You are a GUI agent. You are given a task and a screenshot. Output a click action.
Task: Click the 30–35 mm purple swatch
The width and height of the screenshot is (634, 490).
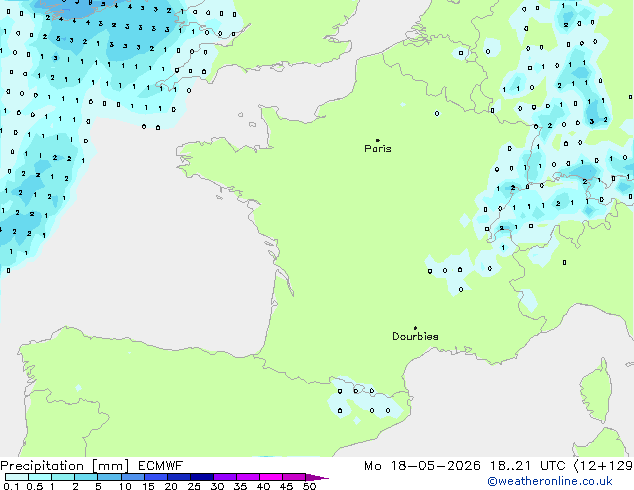[224, 477]
